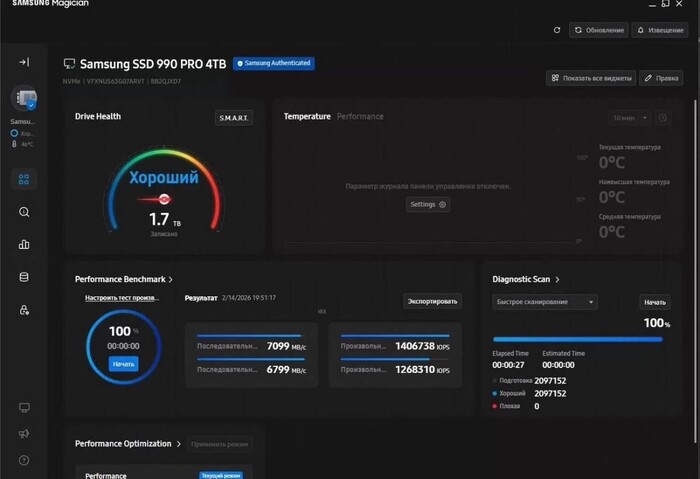Open the lock security sidebar icon
This screenshot has height=479, width=700.
24,310
